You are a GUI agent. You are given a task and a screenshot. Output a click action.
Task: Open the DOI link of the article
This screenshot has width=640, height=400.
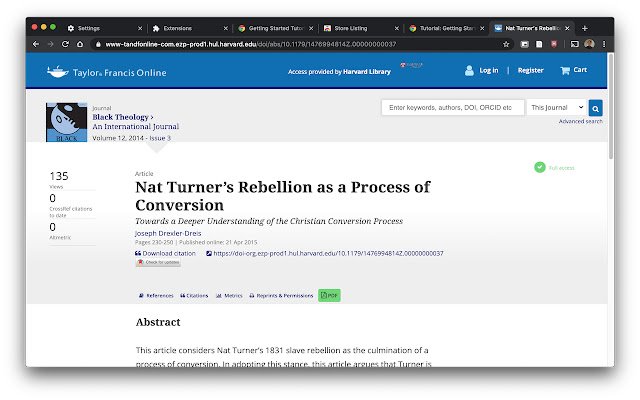tap(325, 253)
